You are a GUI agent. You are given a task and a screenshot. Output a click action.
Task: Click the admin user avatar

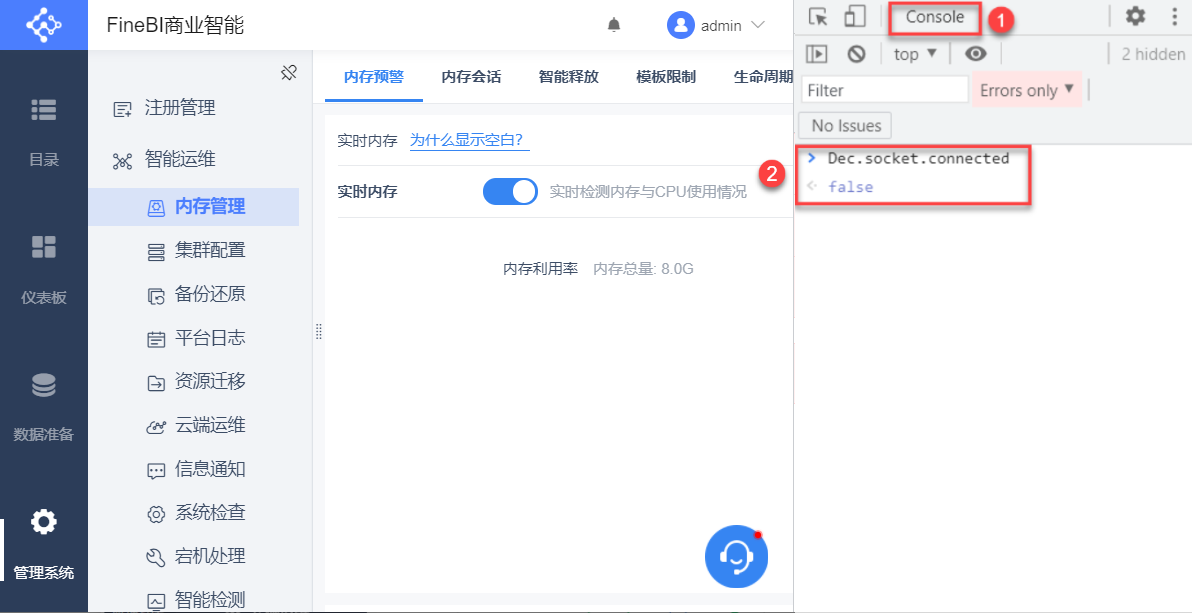(x=680, y=25)
